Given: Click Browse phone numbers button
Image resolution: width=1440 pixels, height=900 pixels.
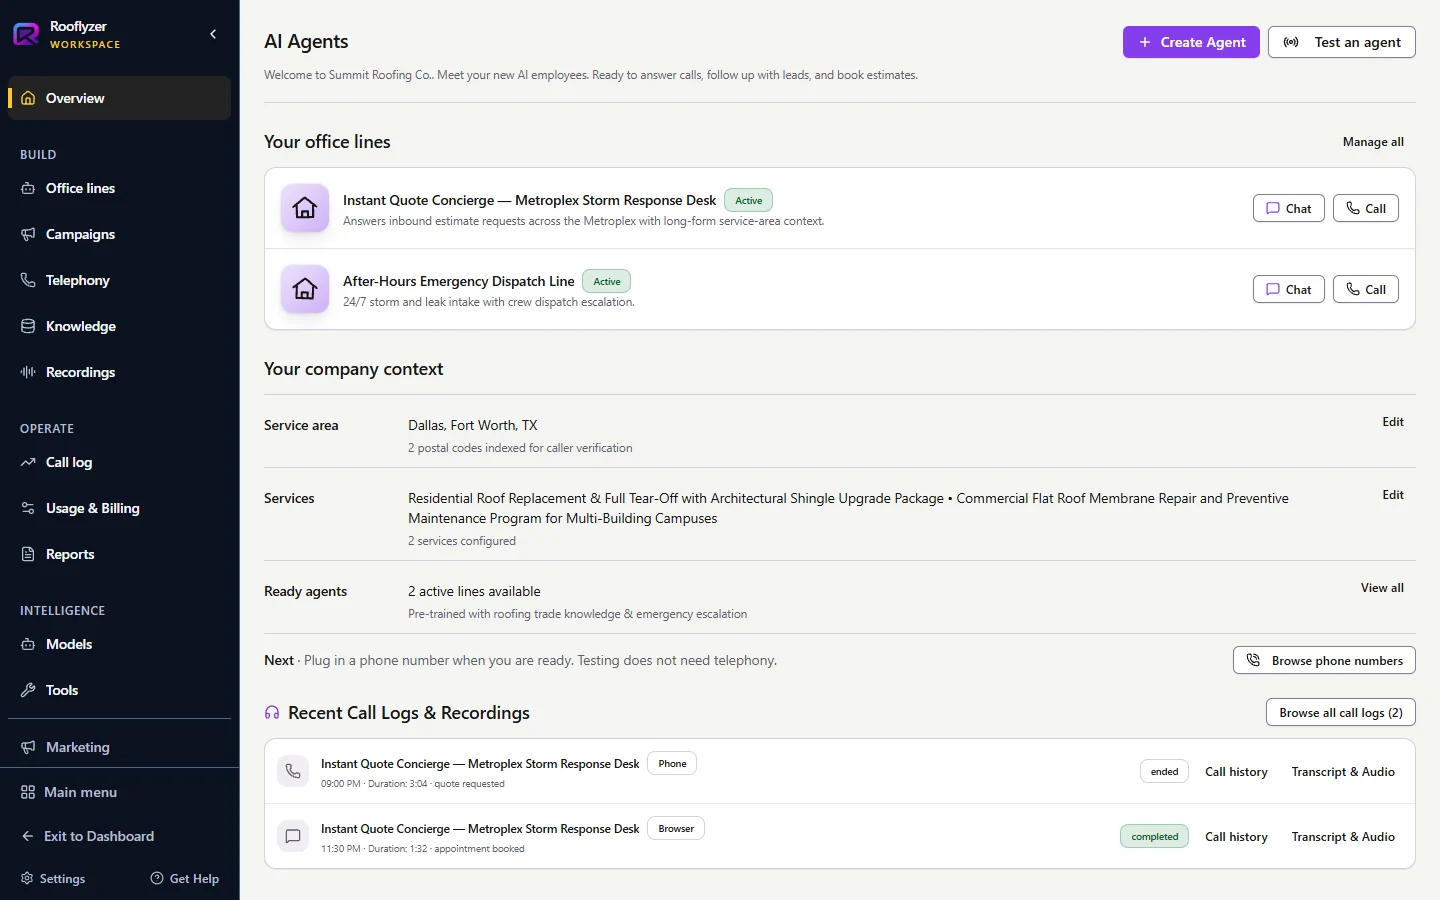Looking at the screenshot, I should click(x=1324, y=660).
